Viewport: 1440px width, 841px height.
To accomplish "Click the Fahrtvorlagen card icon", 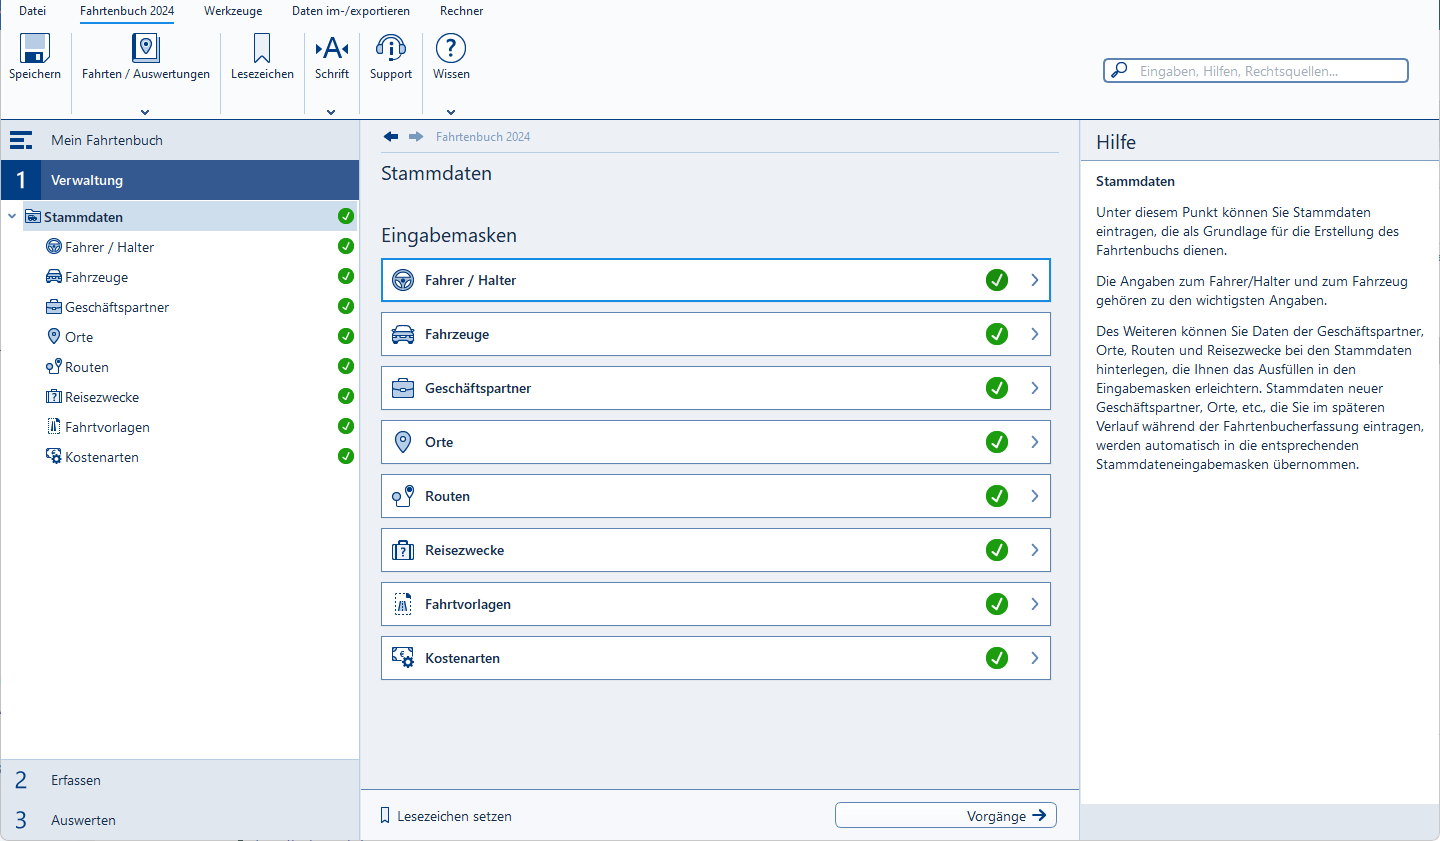I will pyautogui.click(x=403, y=604).
